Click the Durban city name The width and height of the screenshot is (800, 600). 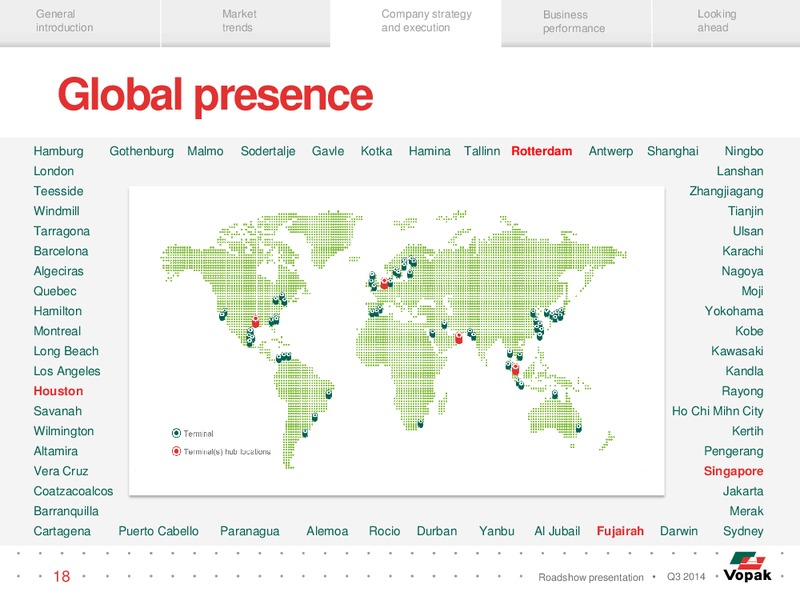tap(437, 531)
